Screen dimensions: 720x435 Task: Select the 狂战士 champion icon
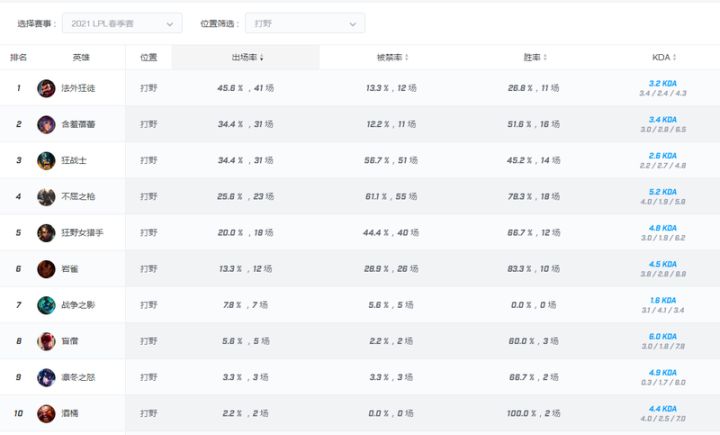click(46, 160)
